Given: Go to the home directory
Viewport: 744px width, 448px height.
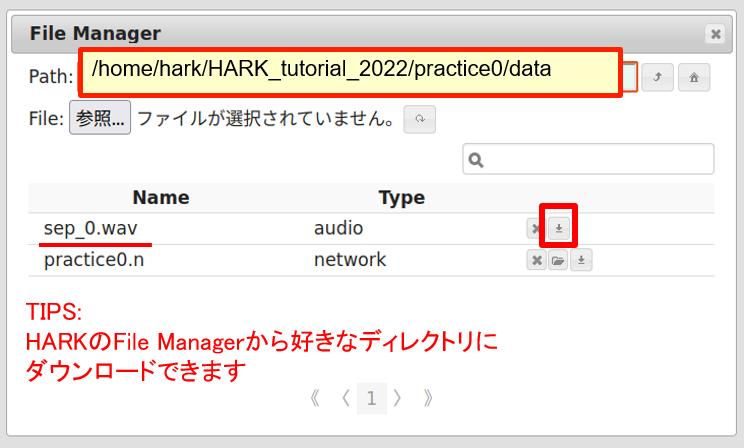Looking at the screenshot, I should click(x=693, y=77).
